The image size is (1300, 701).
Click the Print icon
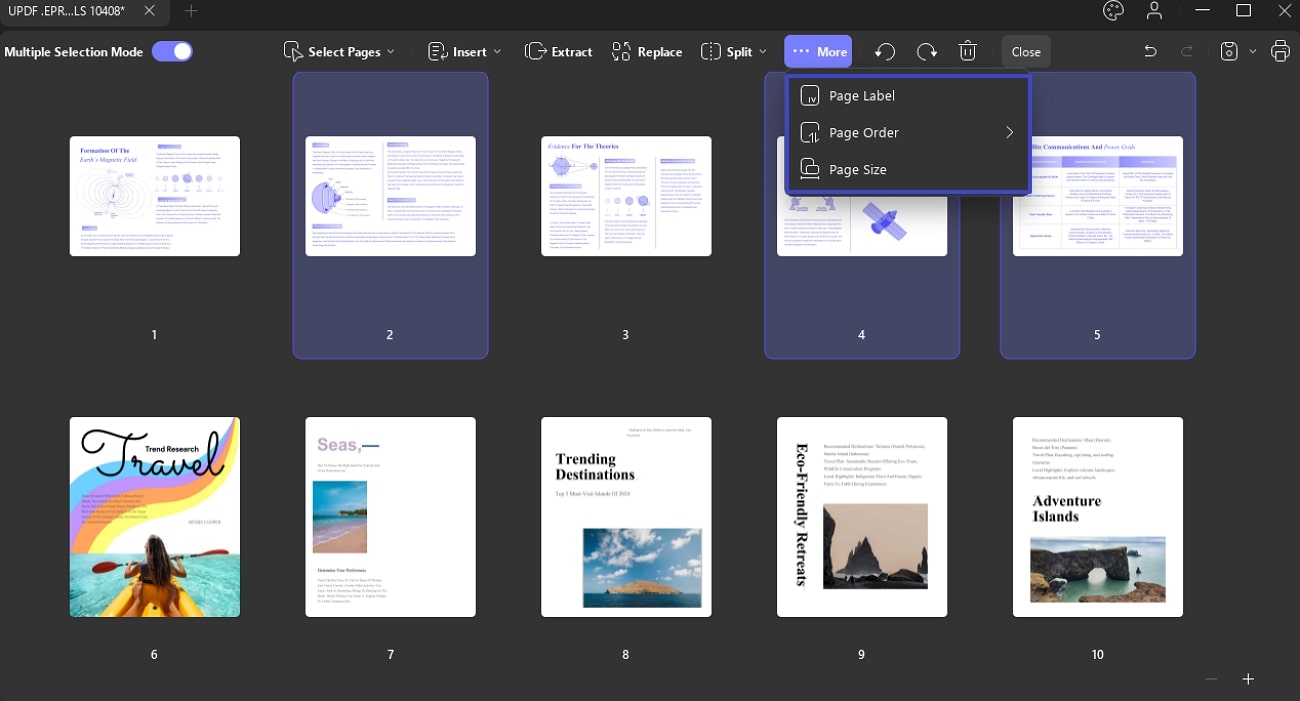pos(1280,51)
